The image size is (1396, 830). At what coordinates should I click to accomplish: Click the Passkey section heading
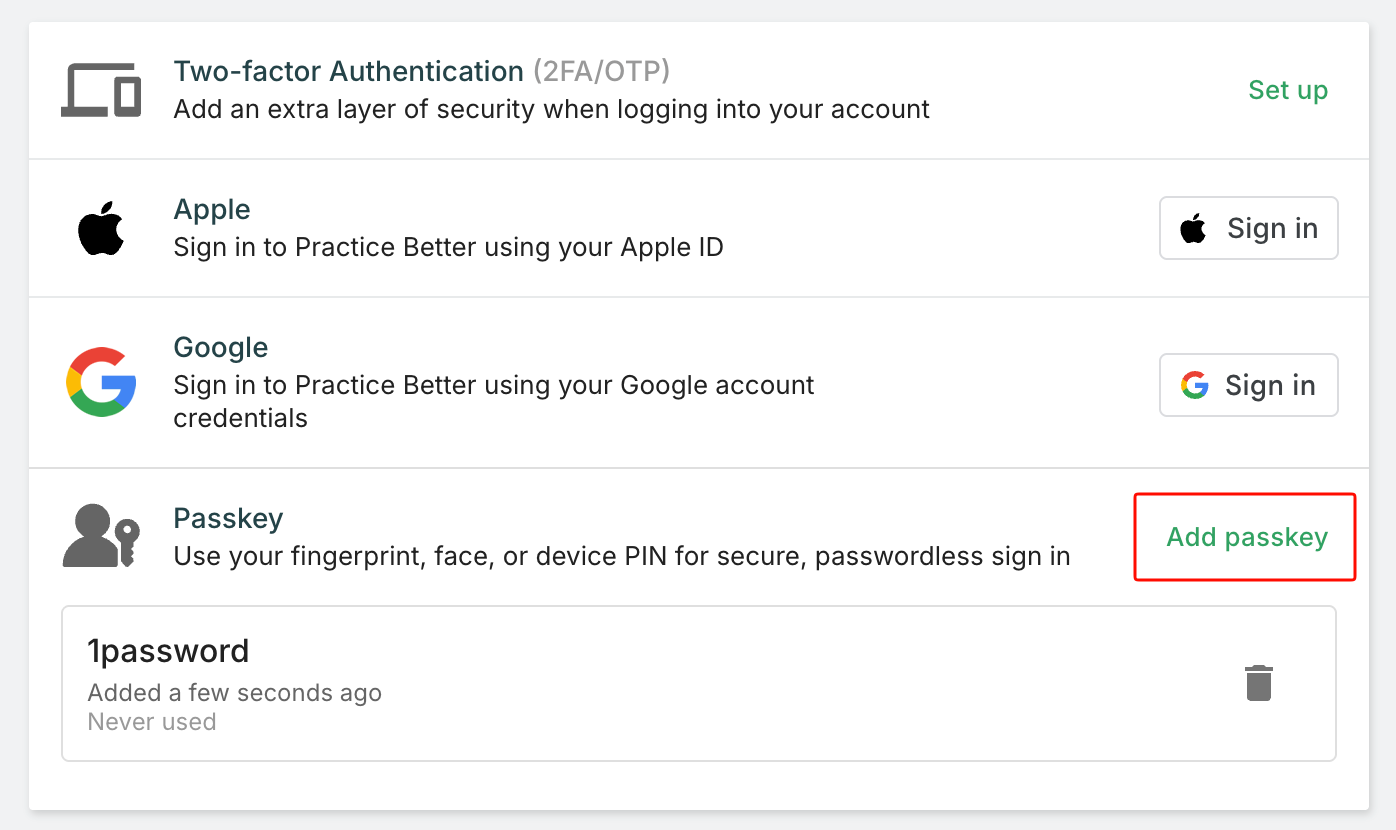click(x=228, y=519)
